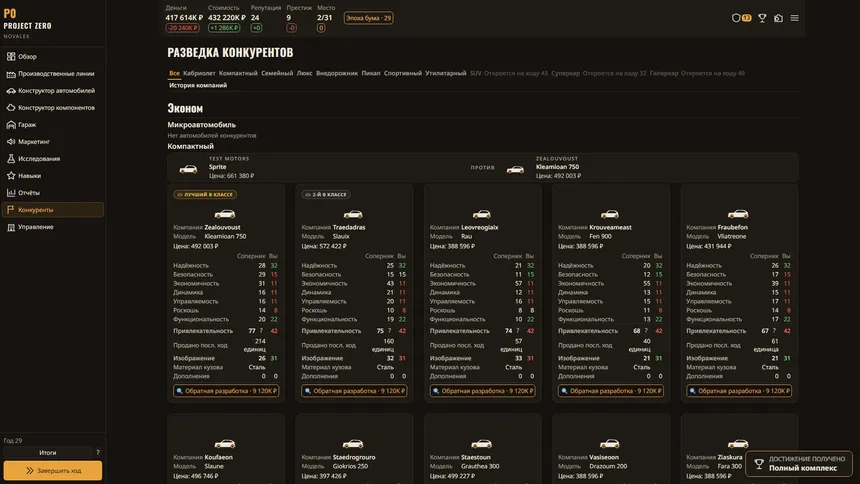Viewport: 860px width, 484px height.
Task: Click attractiveness help icon on Krouveameast card
Action: click(646, 331)
